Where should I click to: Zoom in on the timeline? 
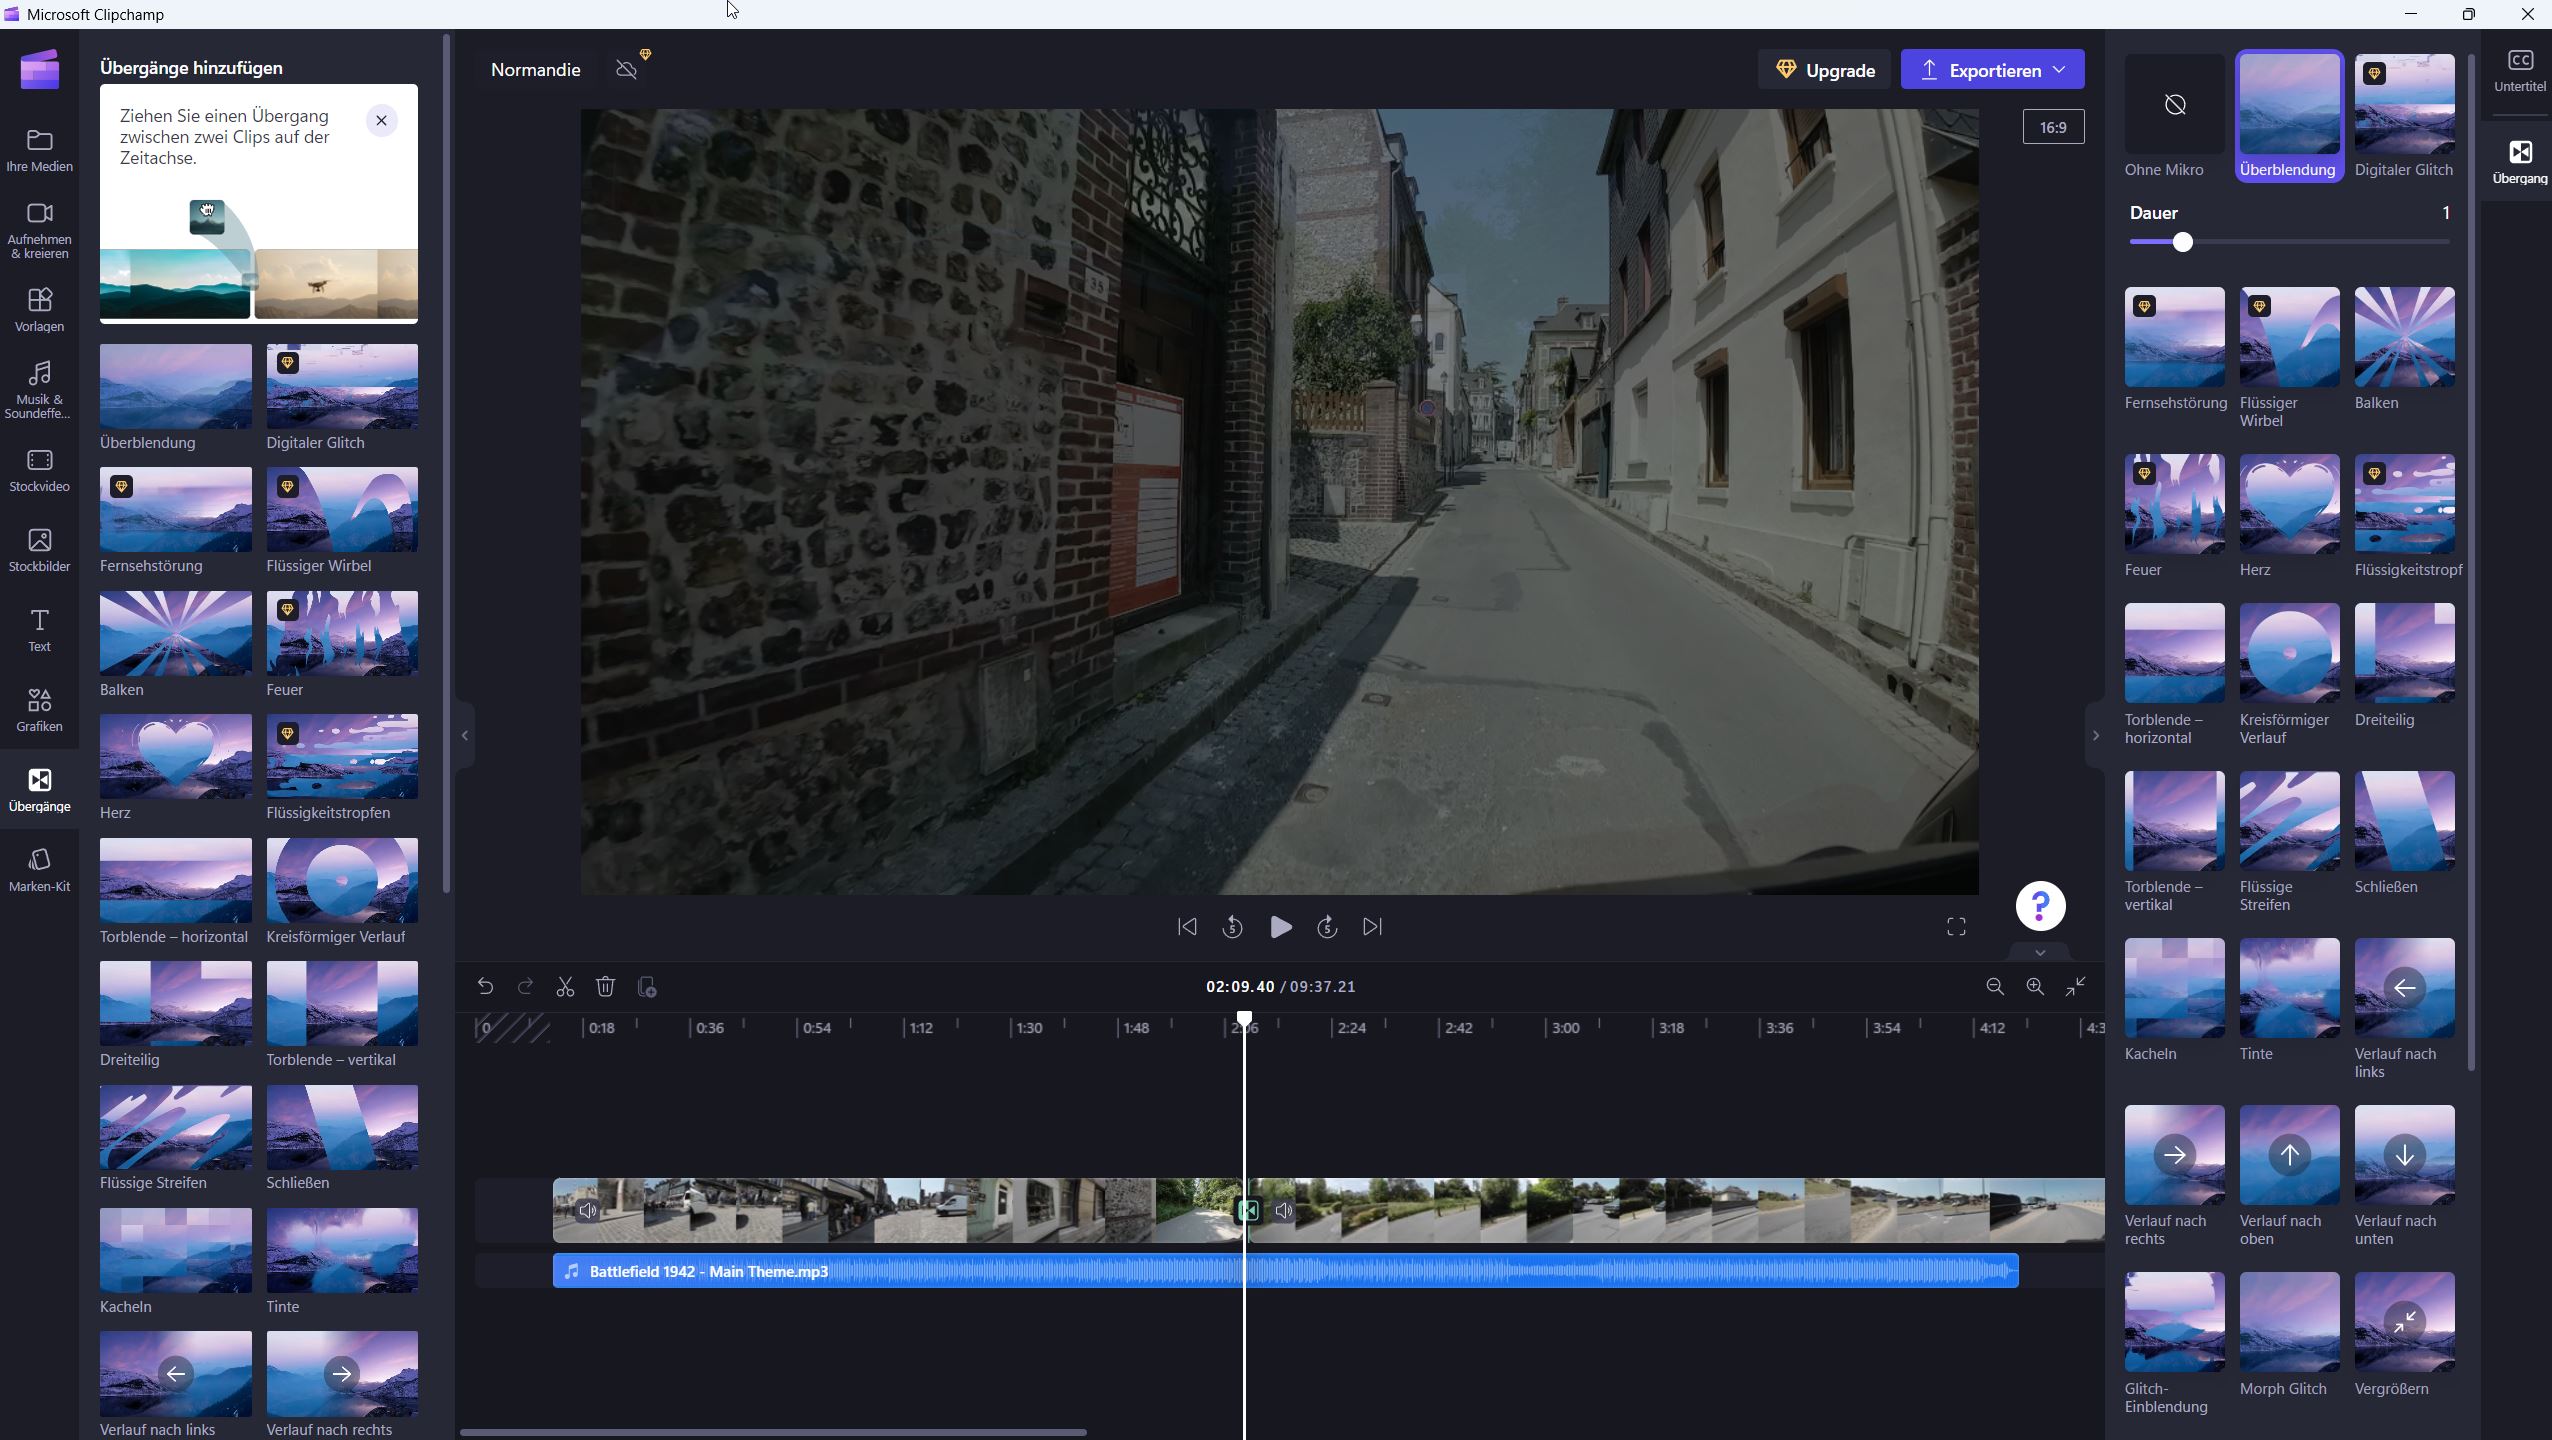coord(2035,987)
